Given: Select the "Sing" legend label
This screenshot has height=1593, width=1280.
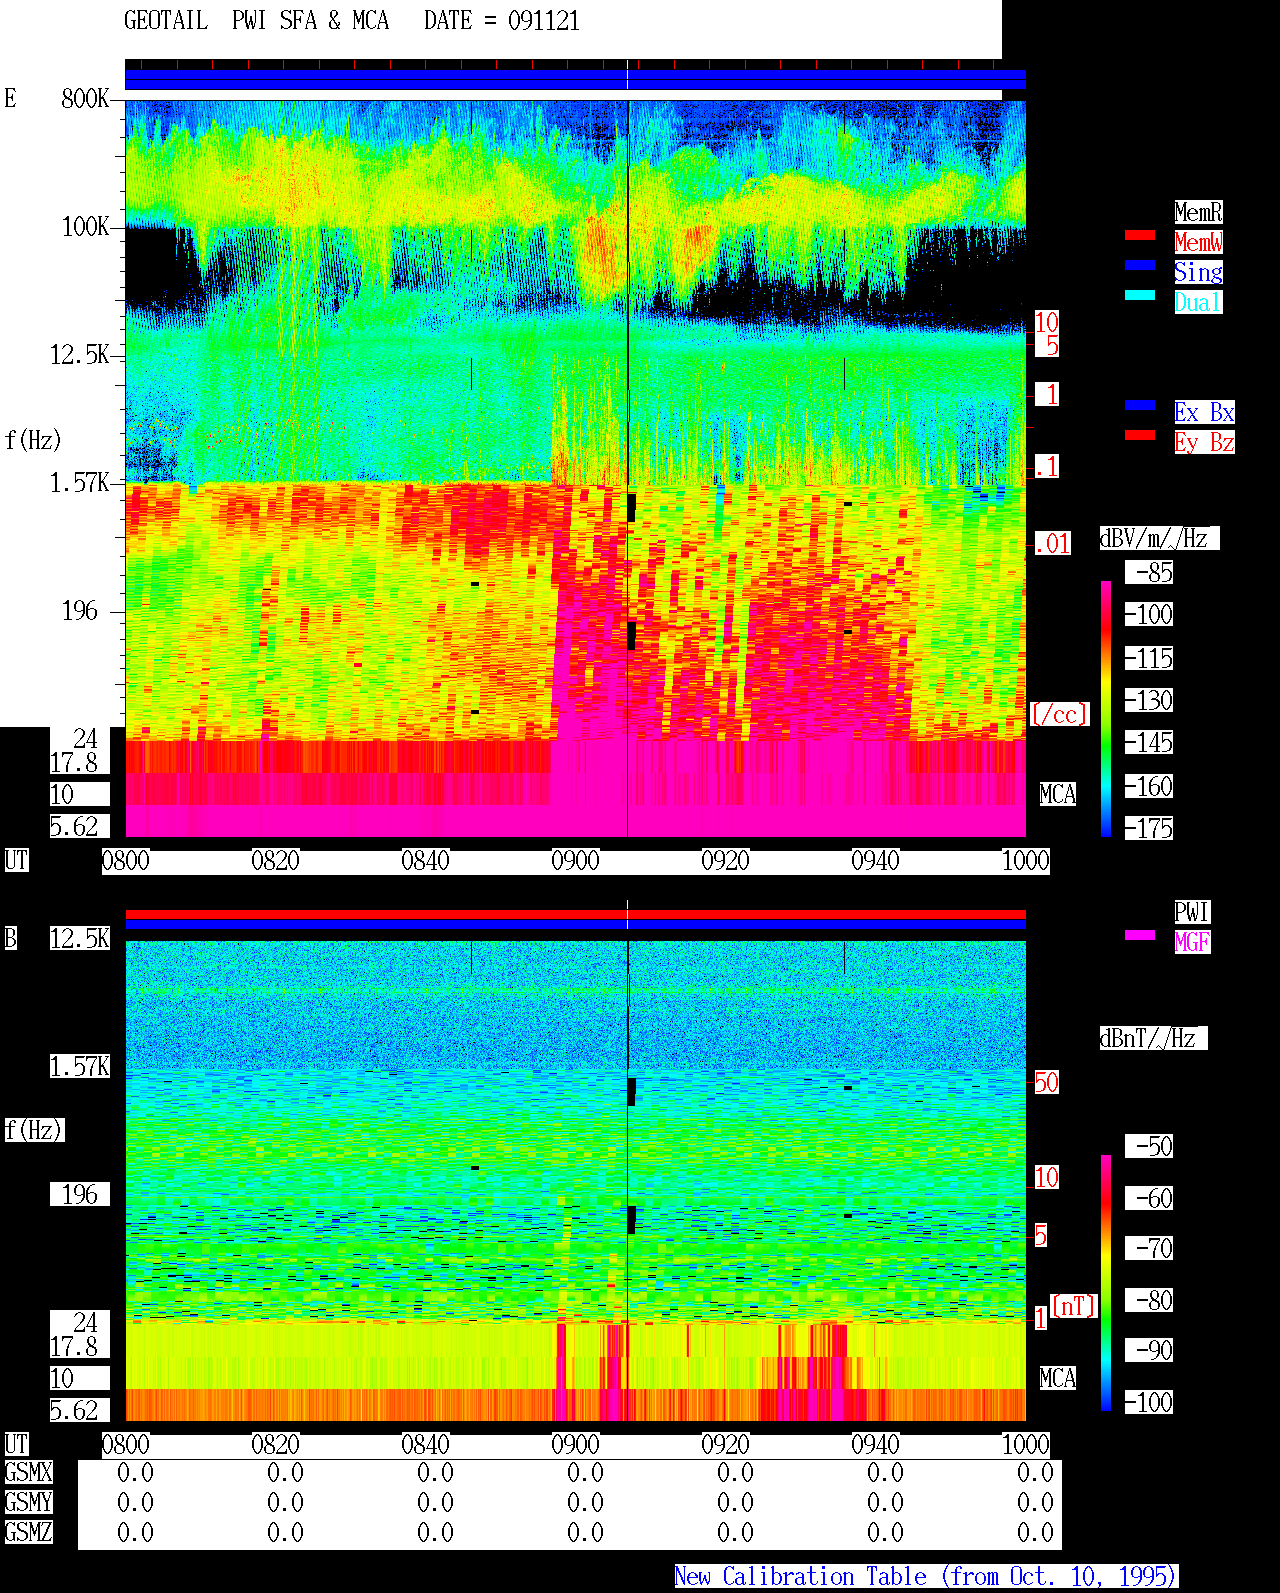Looking at the screenshot, I should pos(1198,272).
